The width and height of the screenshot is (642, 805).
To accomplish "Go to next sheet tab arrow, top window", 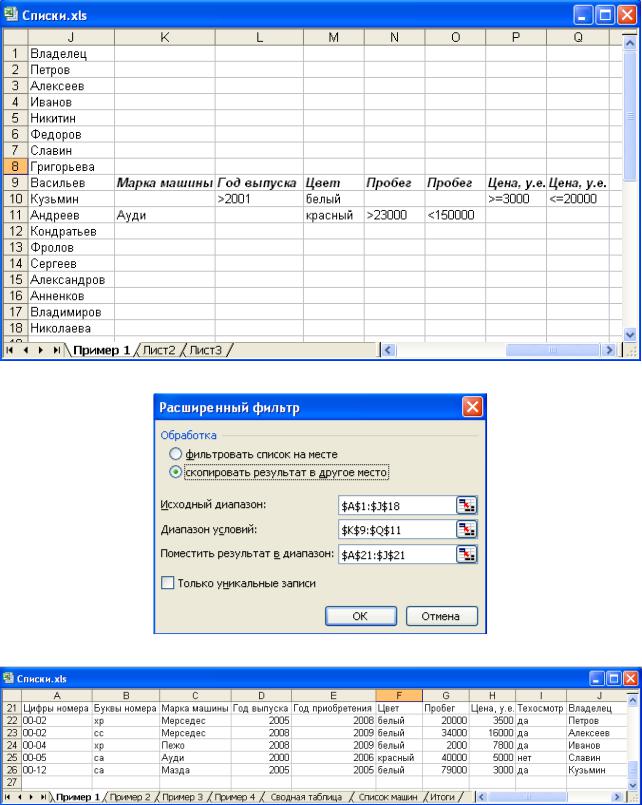I will (41, 350).
